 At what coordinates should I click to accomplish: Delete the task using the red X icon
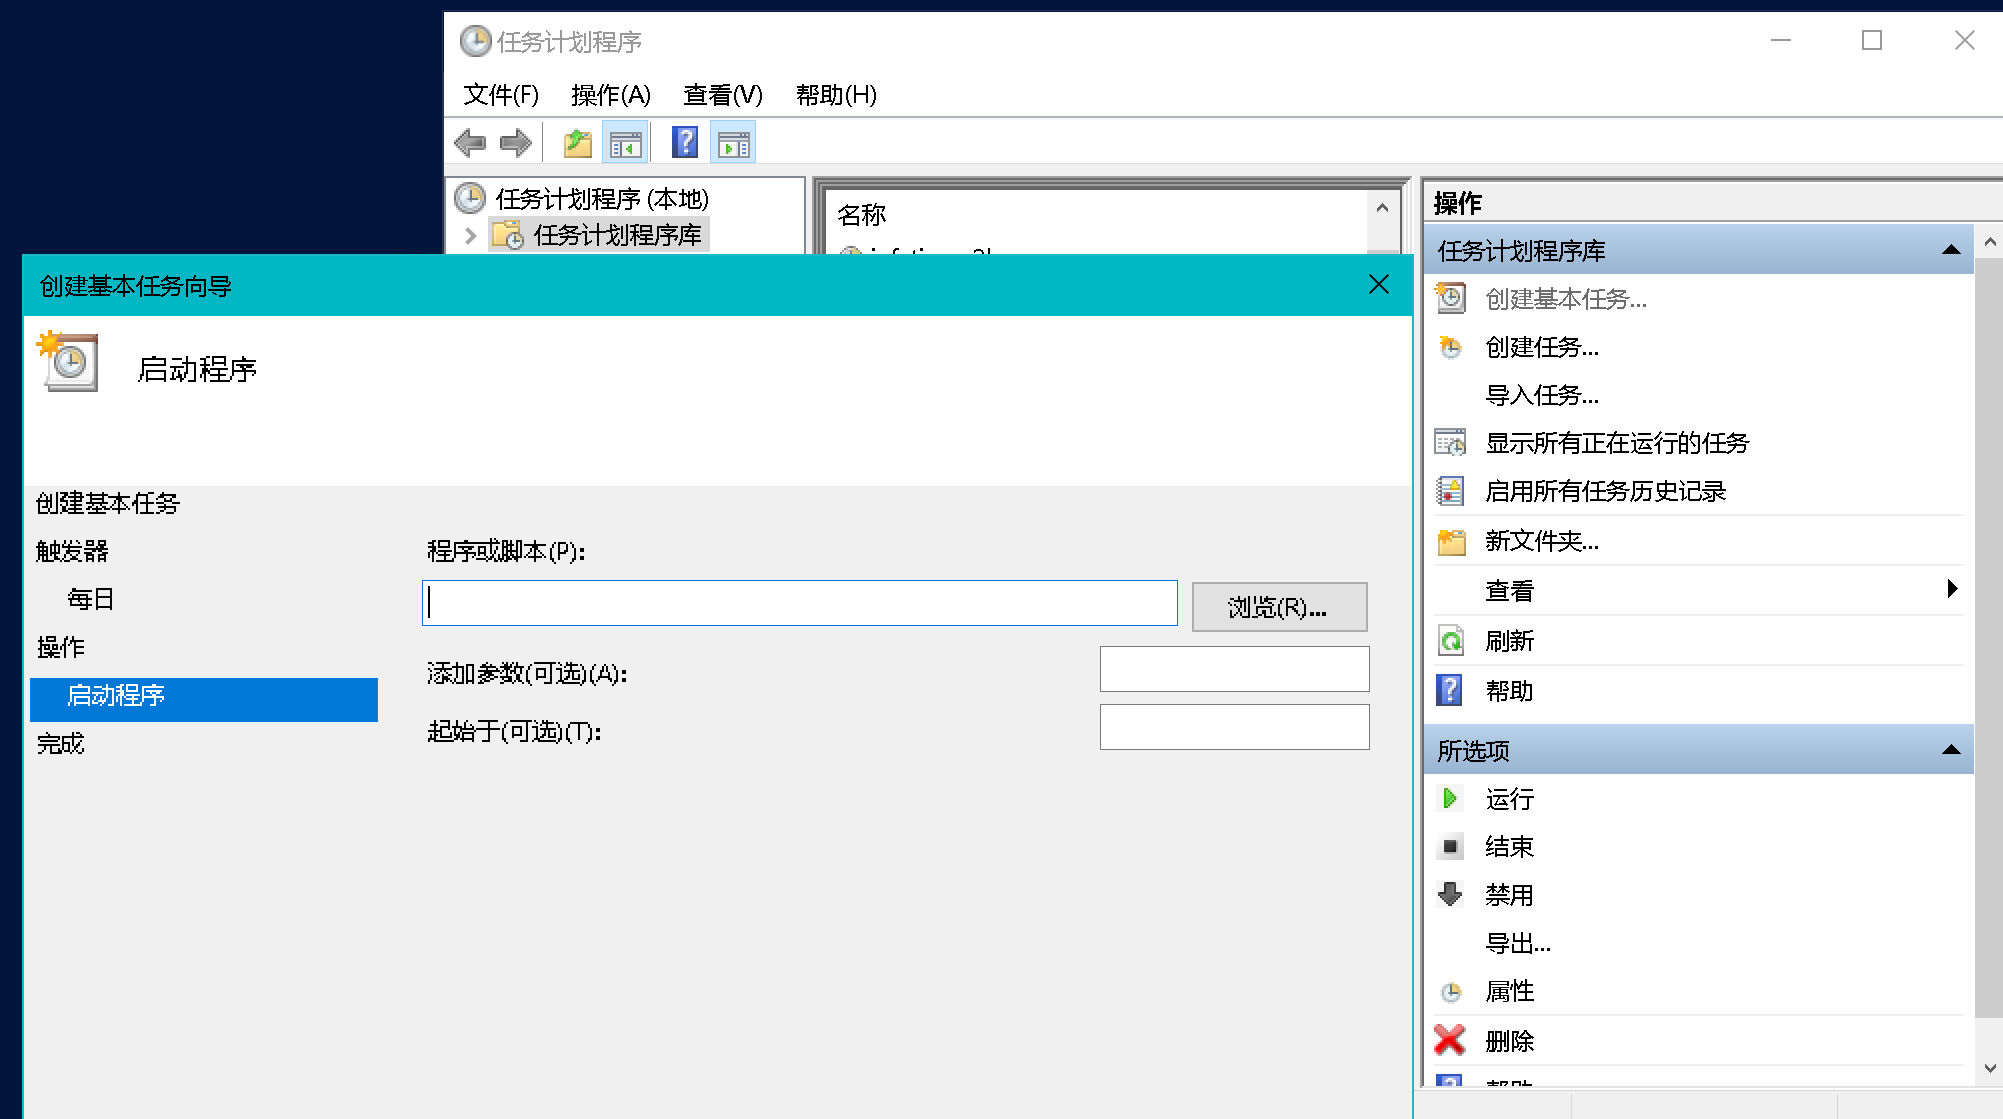click(1450, 1040)
